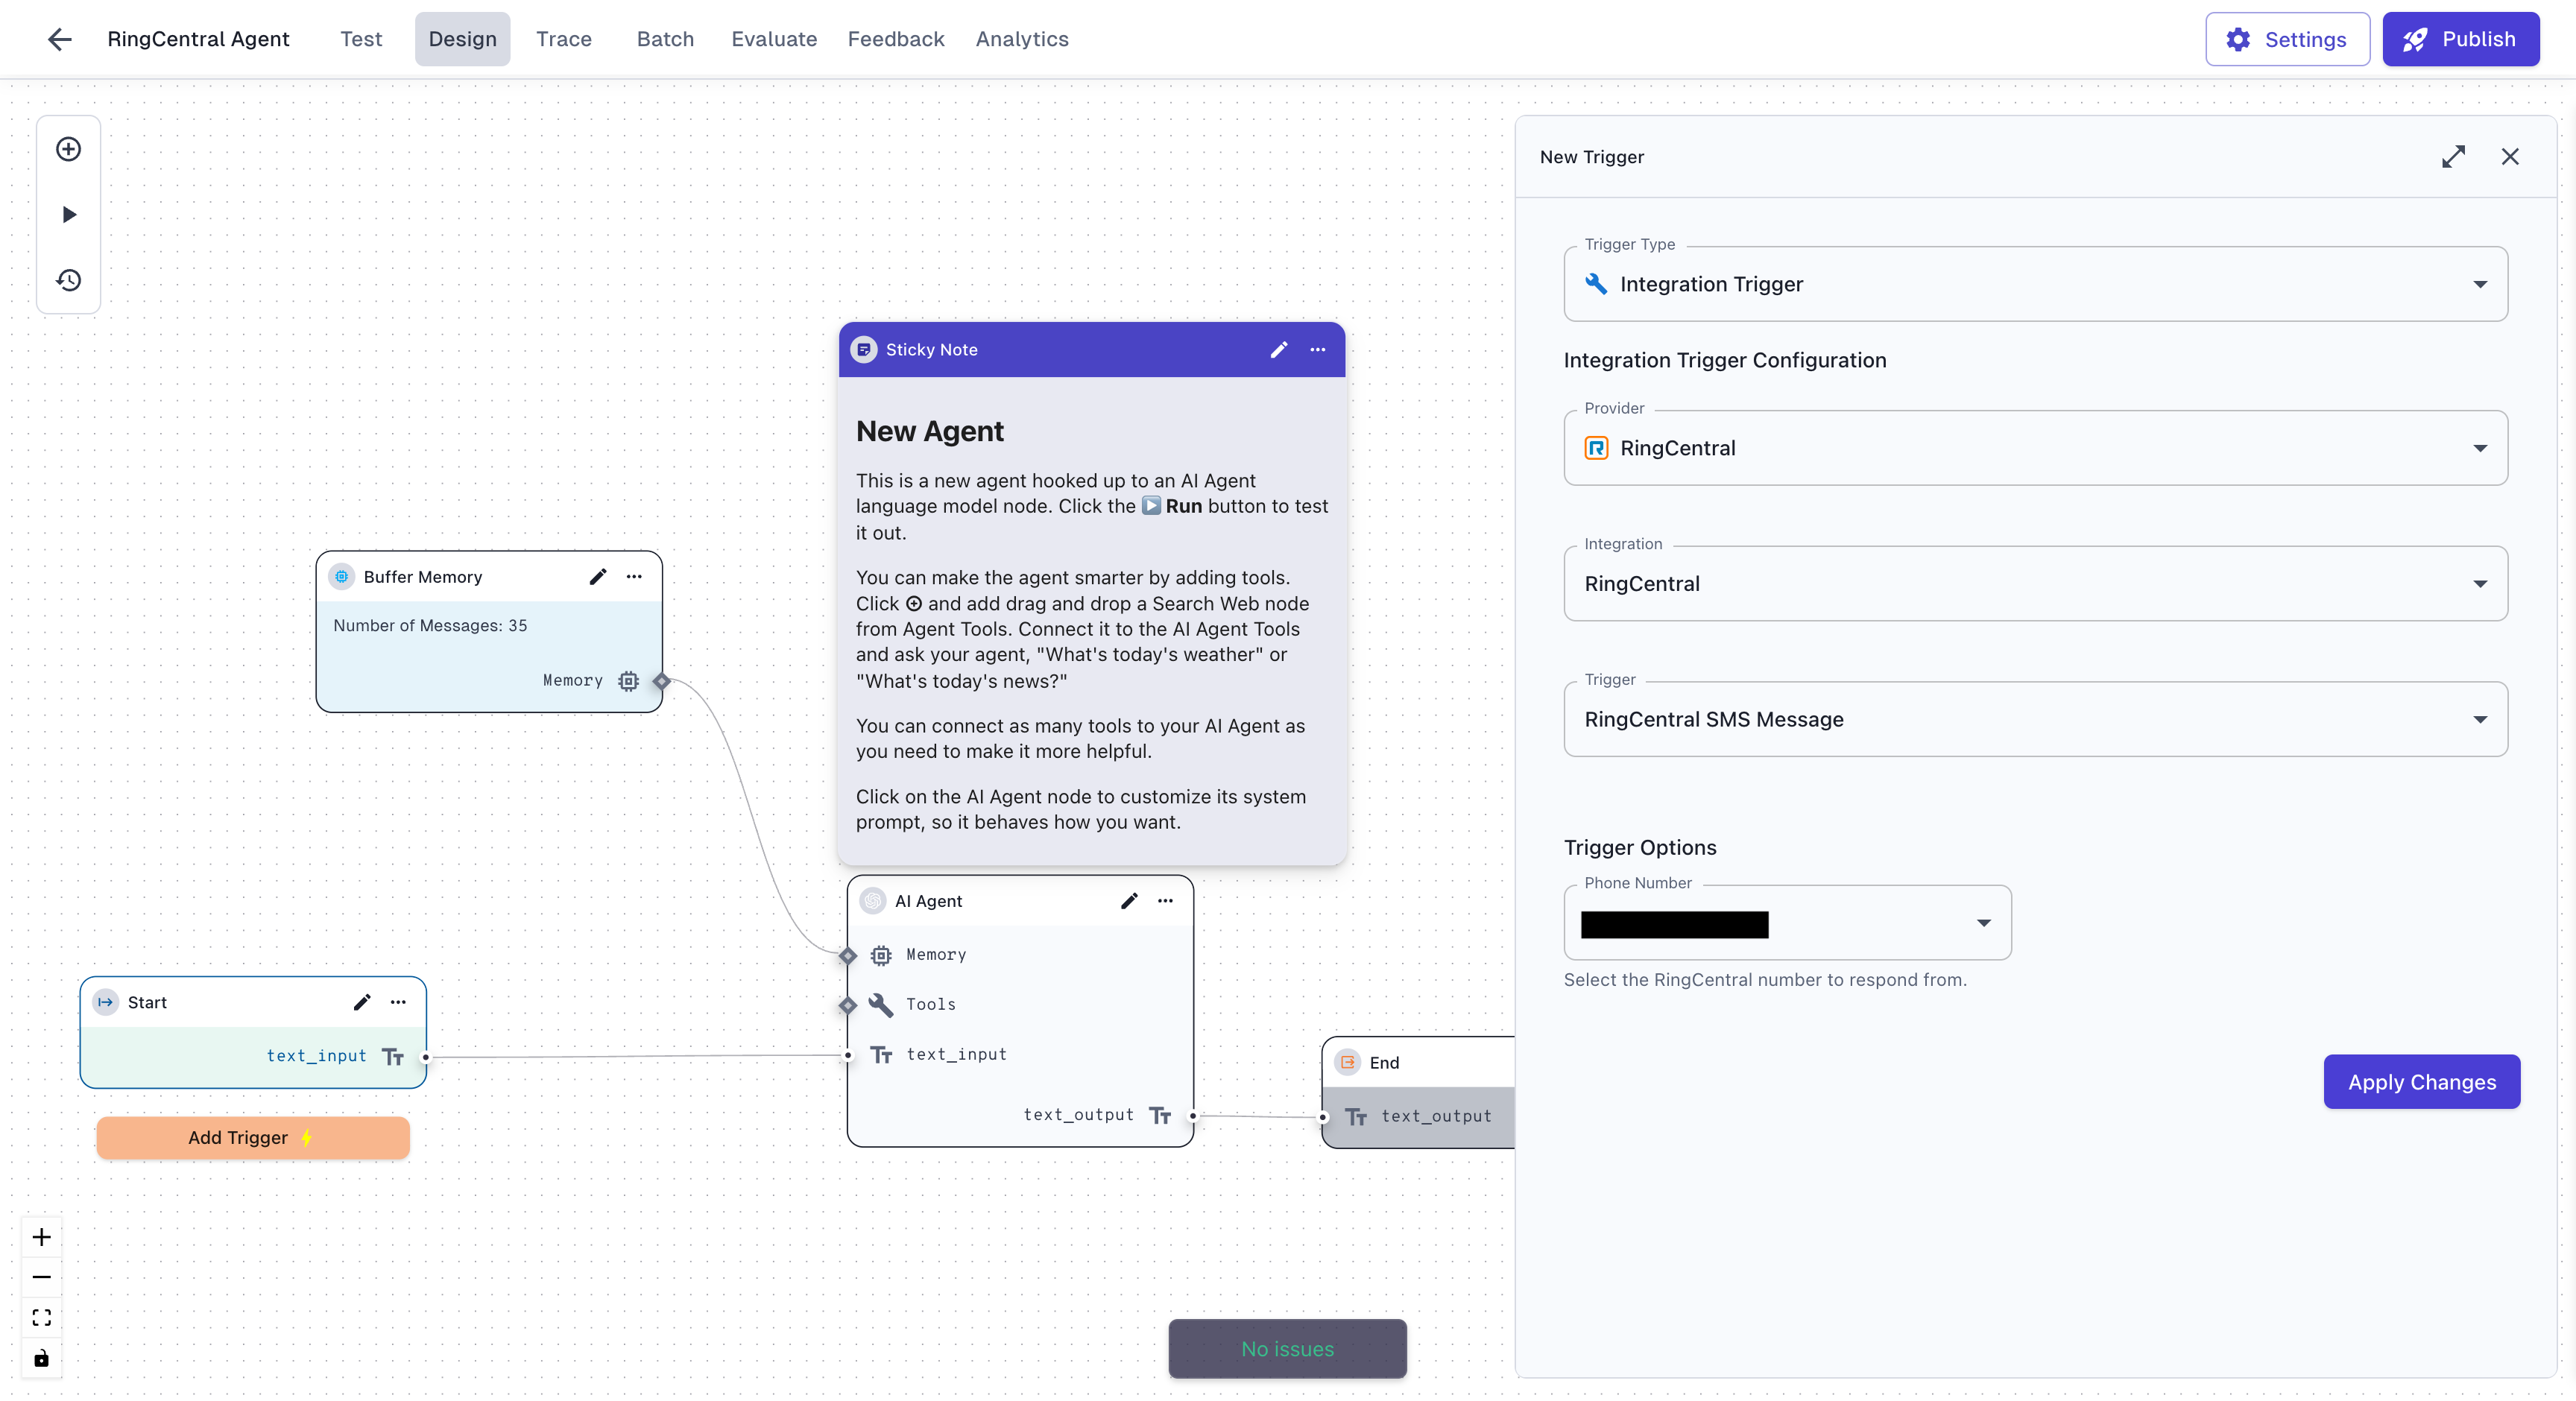The height and width of the screenshot is (1401, 2576).
Task: Open the Trigger Type dropdown
Action: (x=2034, y=284)
